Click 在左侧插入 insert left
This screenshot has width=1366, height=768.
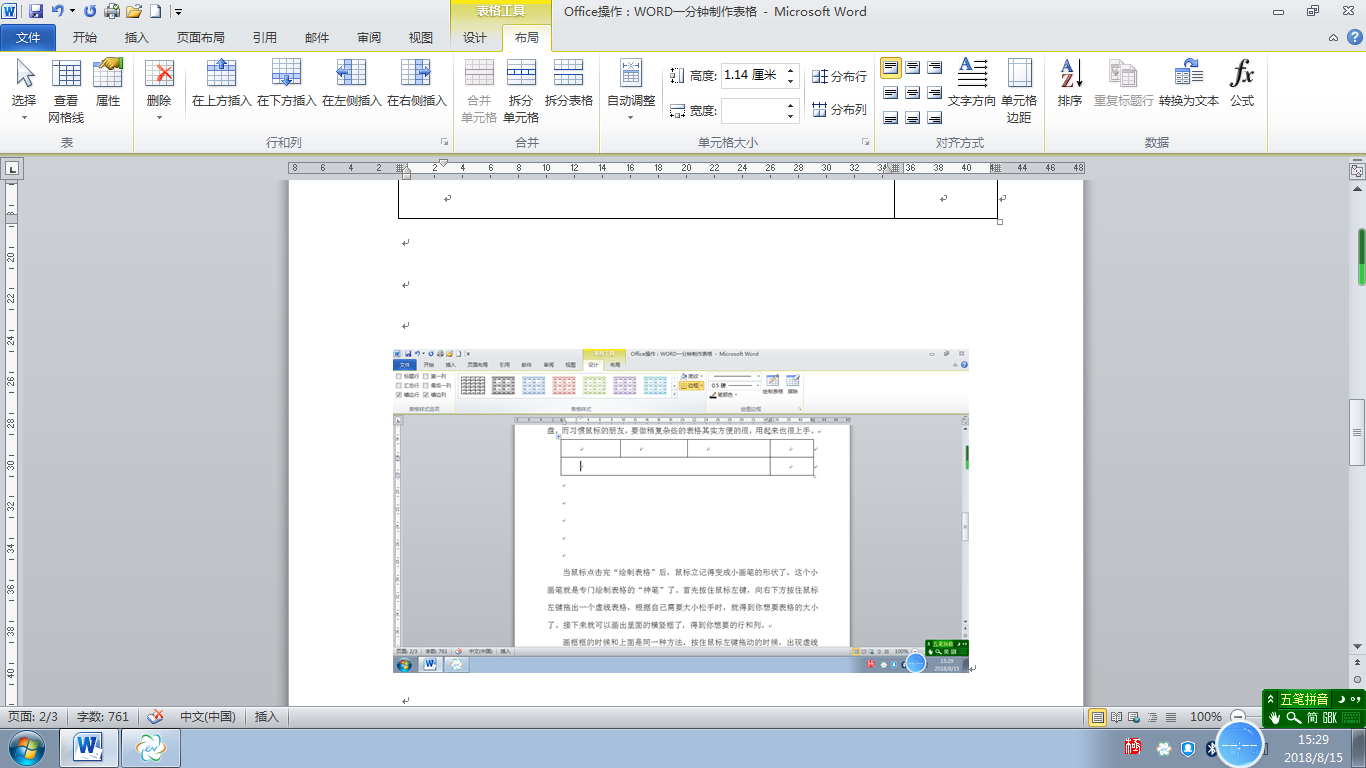coord(351,82)
